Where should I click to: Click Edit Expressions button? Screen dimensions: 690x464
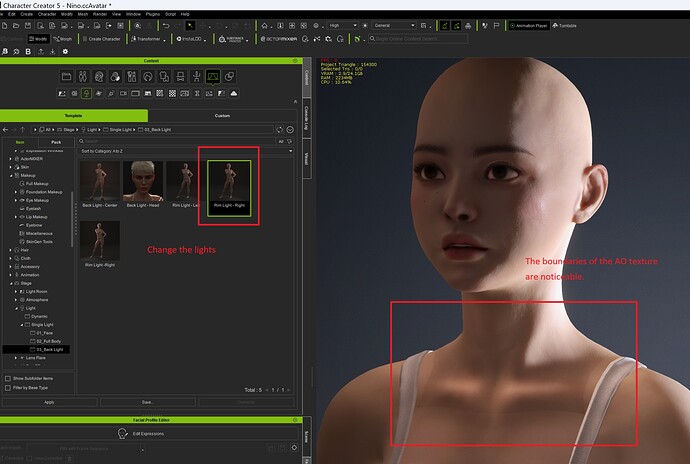coord(141,434)
